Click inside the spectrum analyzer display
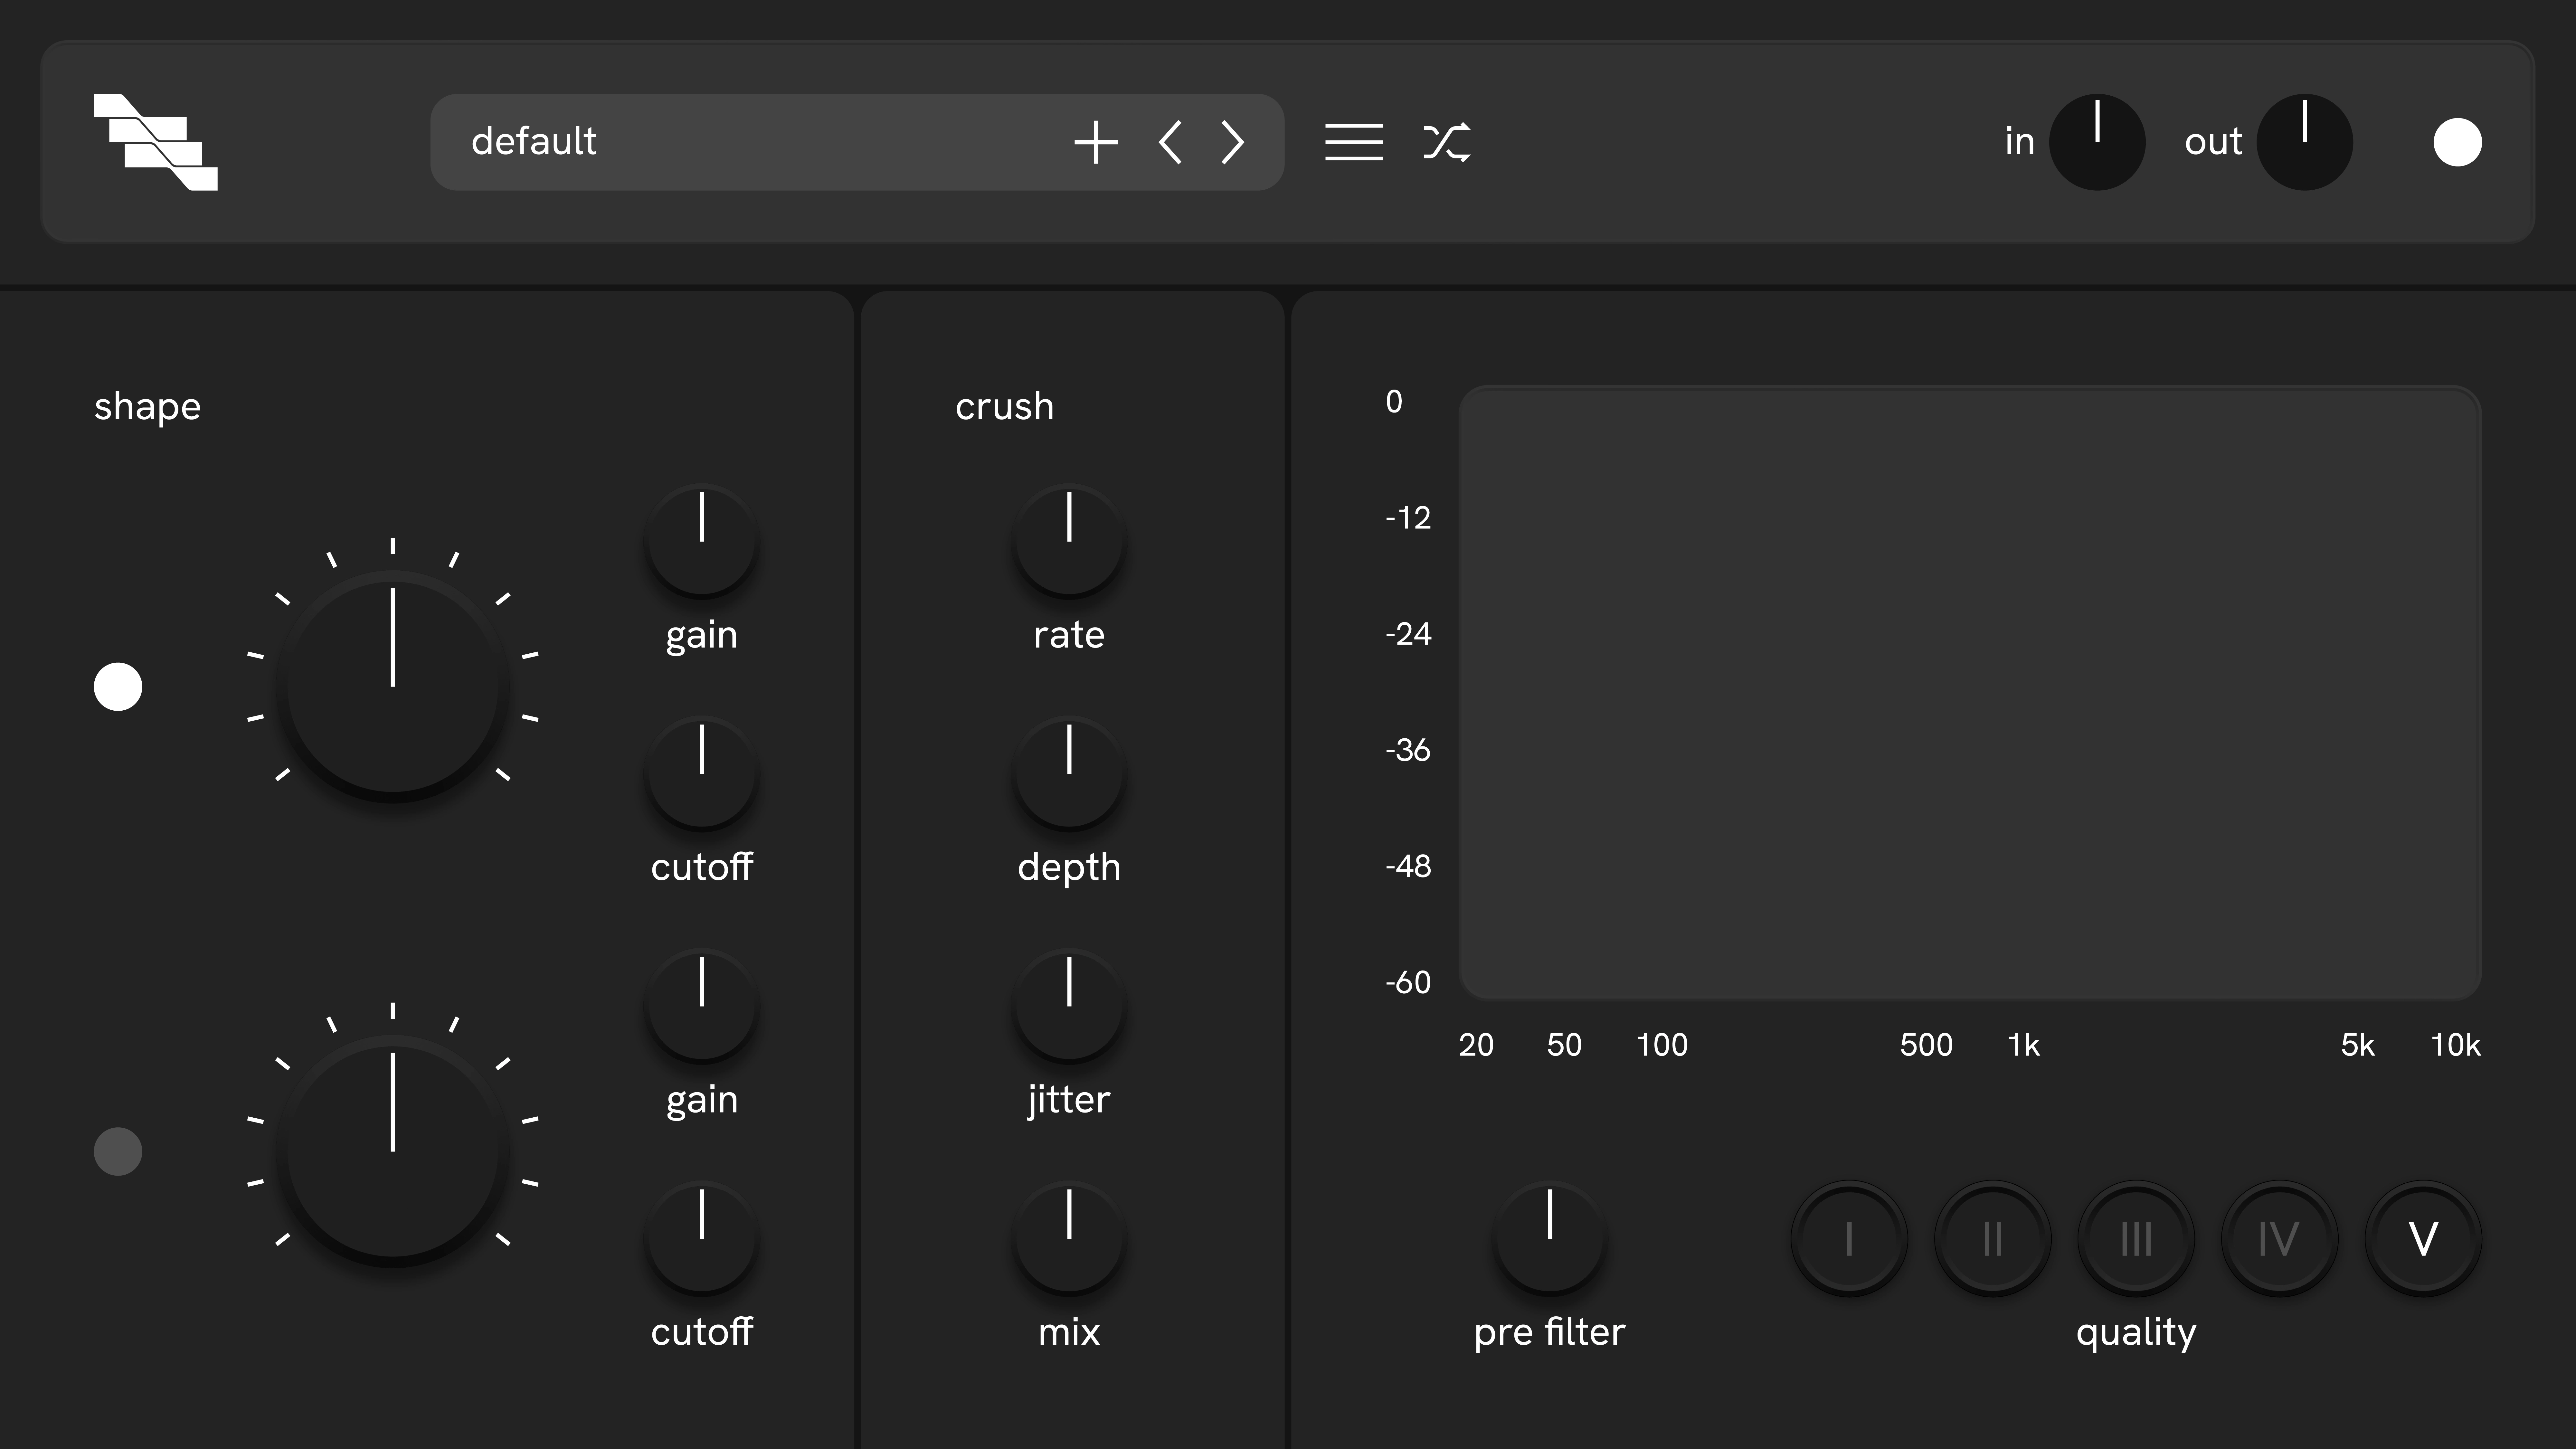 point(1970,693)
